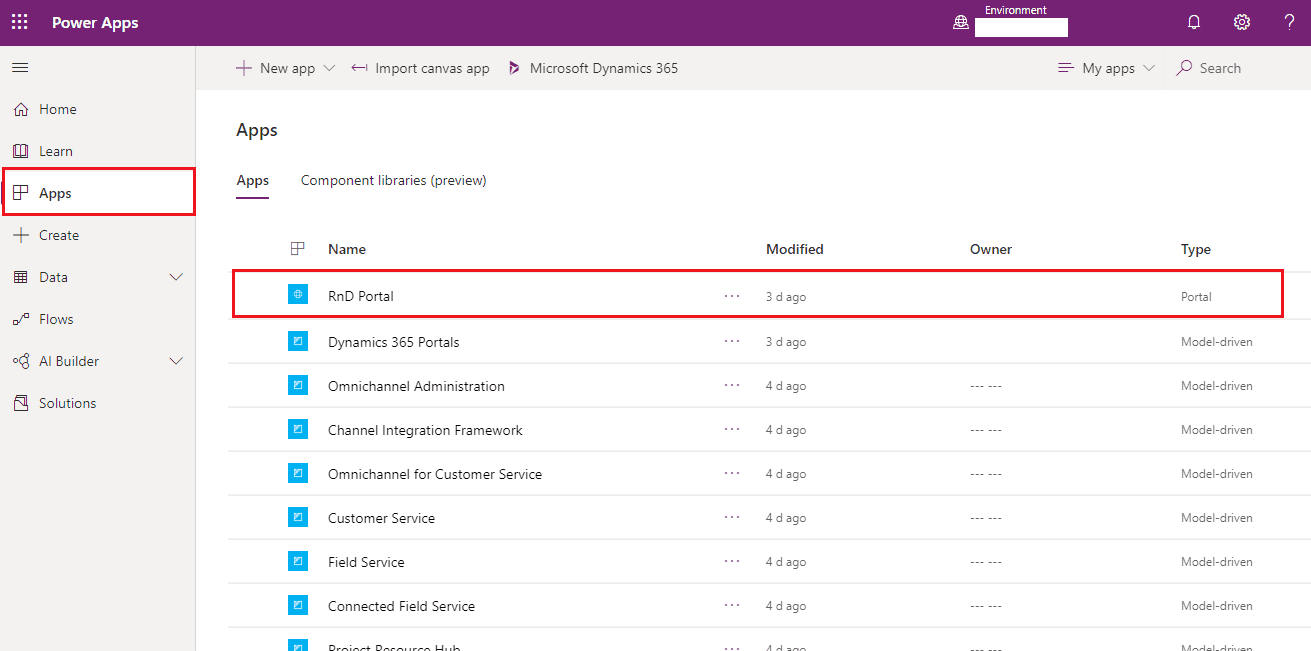Click the environment picker at top
The image size is (1311, 651).
point(1021,27)
